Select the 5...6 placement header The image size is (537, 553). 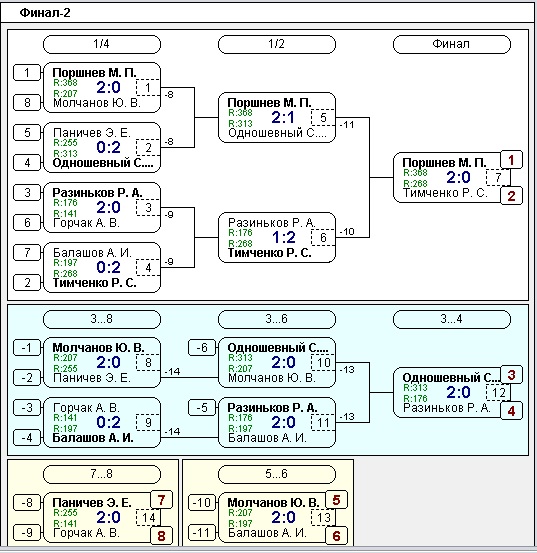[277, 474]
